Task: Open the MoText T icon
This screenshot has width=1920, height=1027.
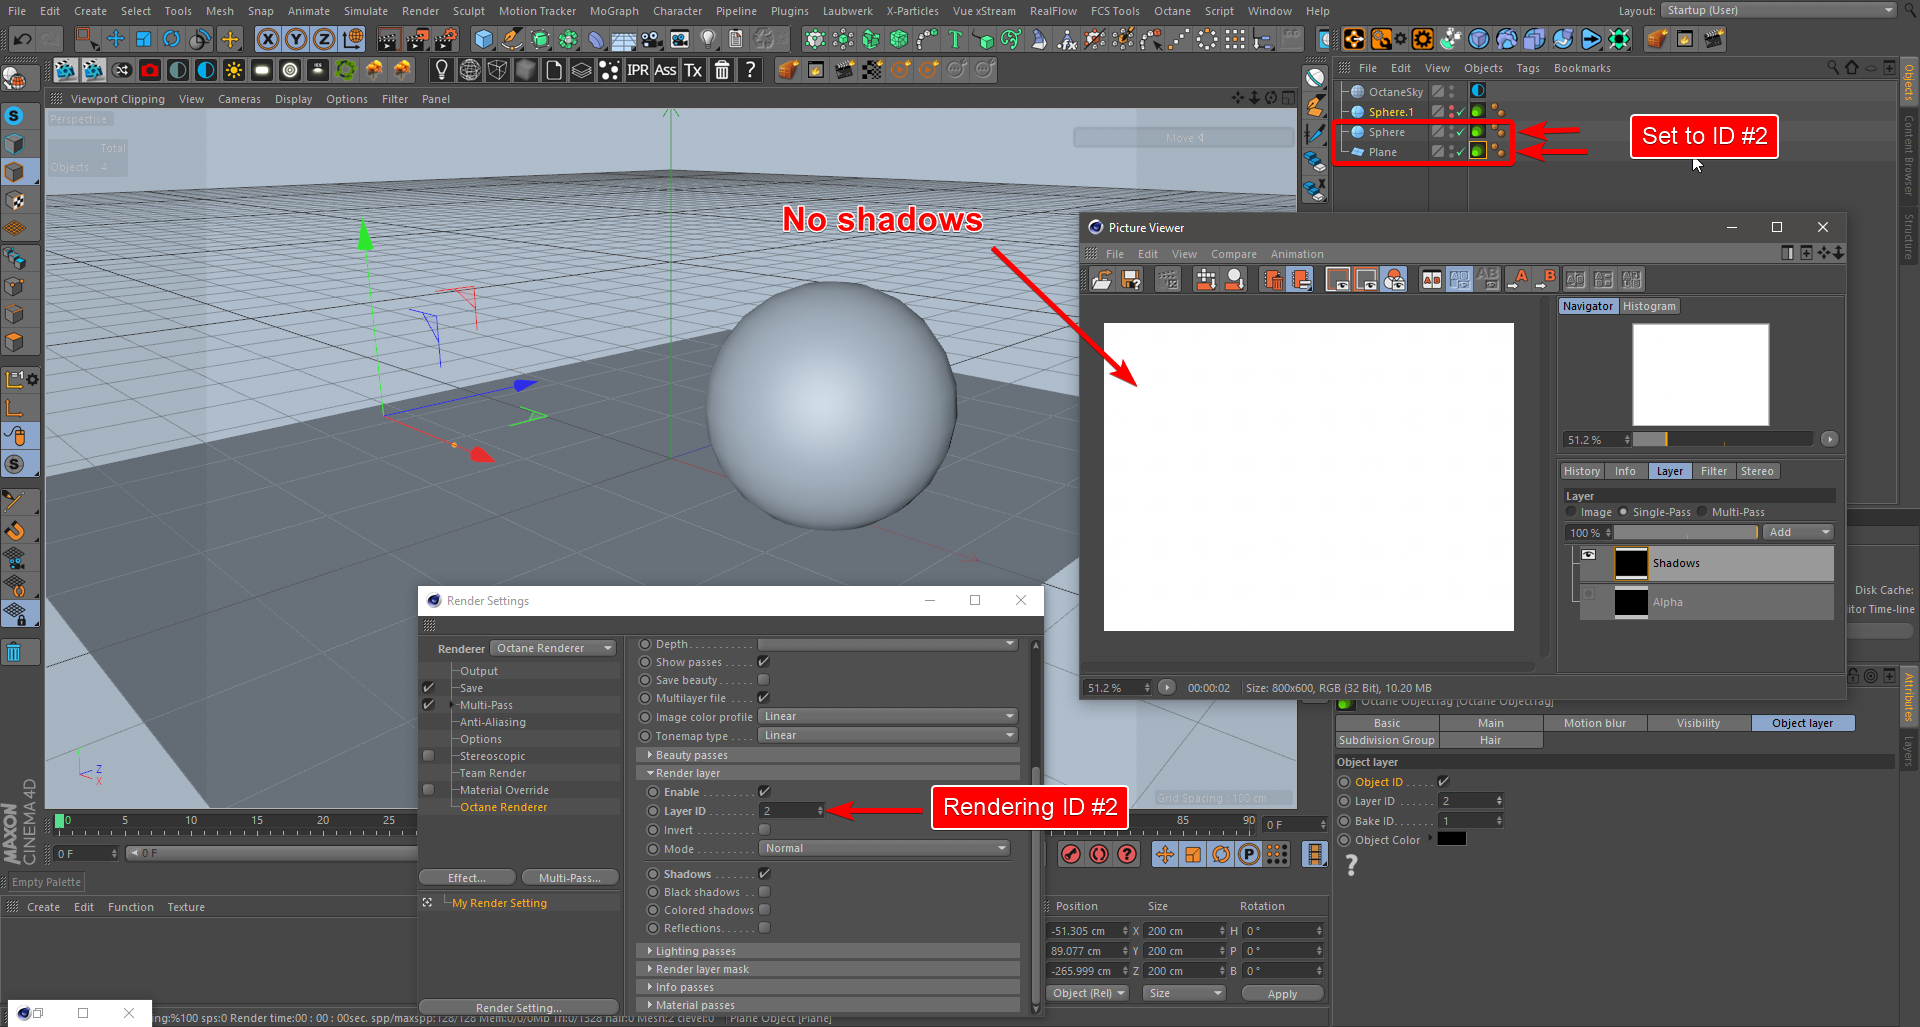Action: [x=955, y=40]
